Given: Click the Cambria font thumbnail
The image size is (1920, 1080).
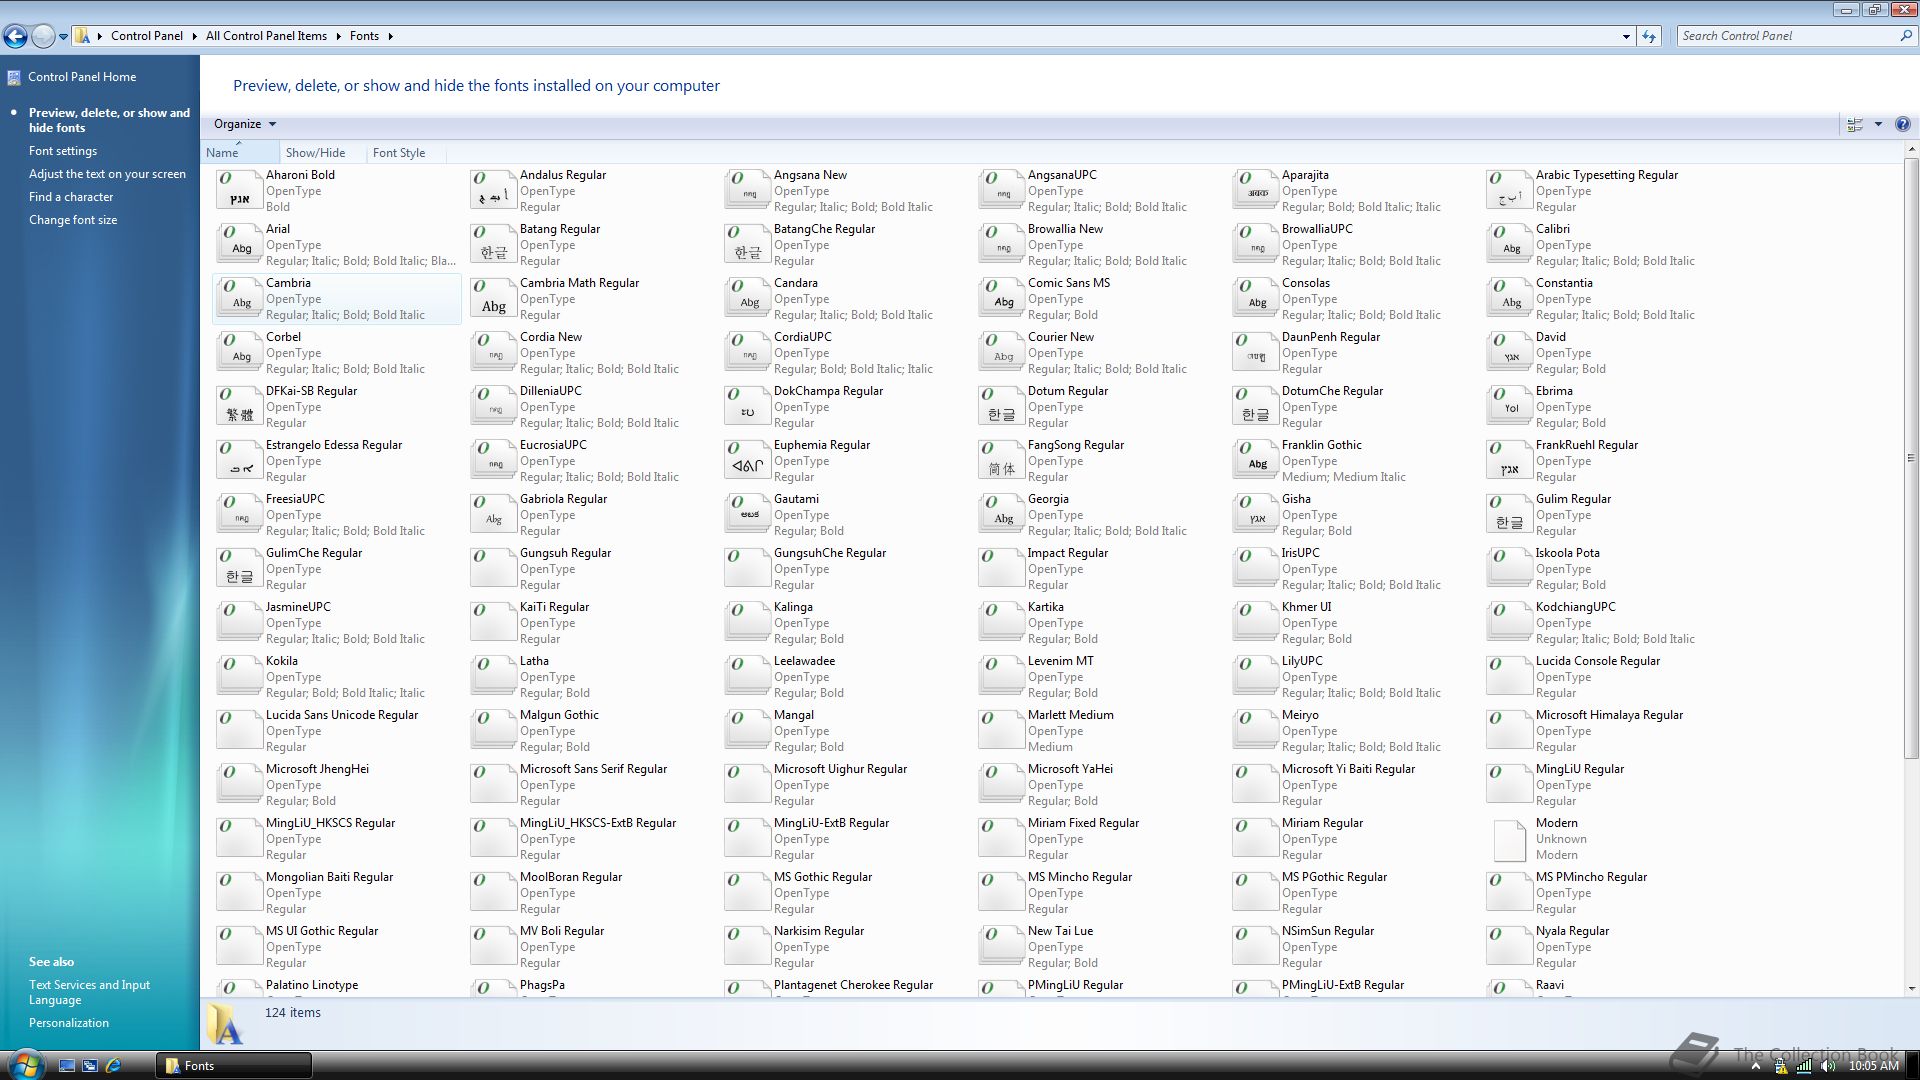Looking at the screenshot, I should 239,298.
